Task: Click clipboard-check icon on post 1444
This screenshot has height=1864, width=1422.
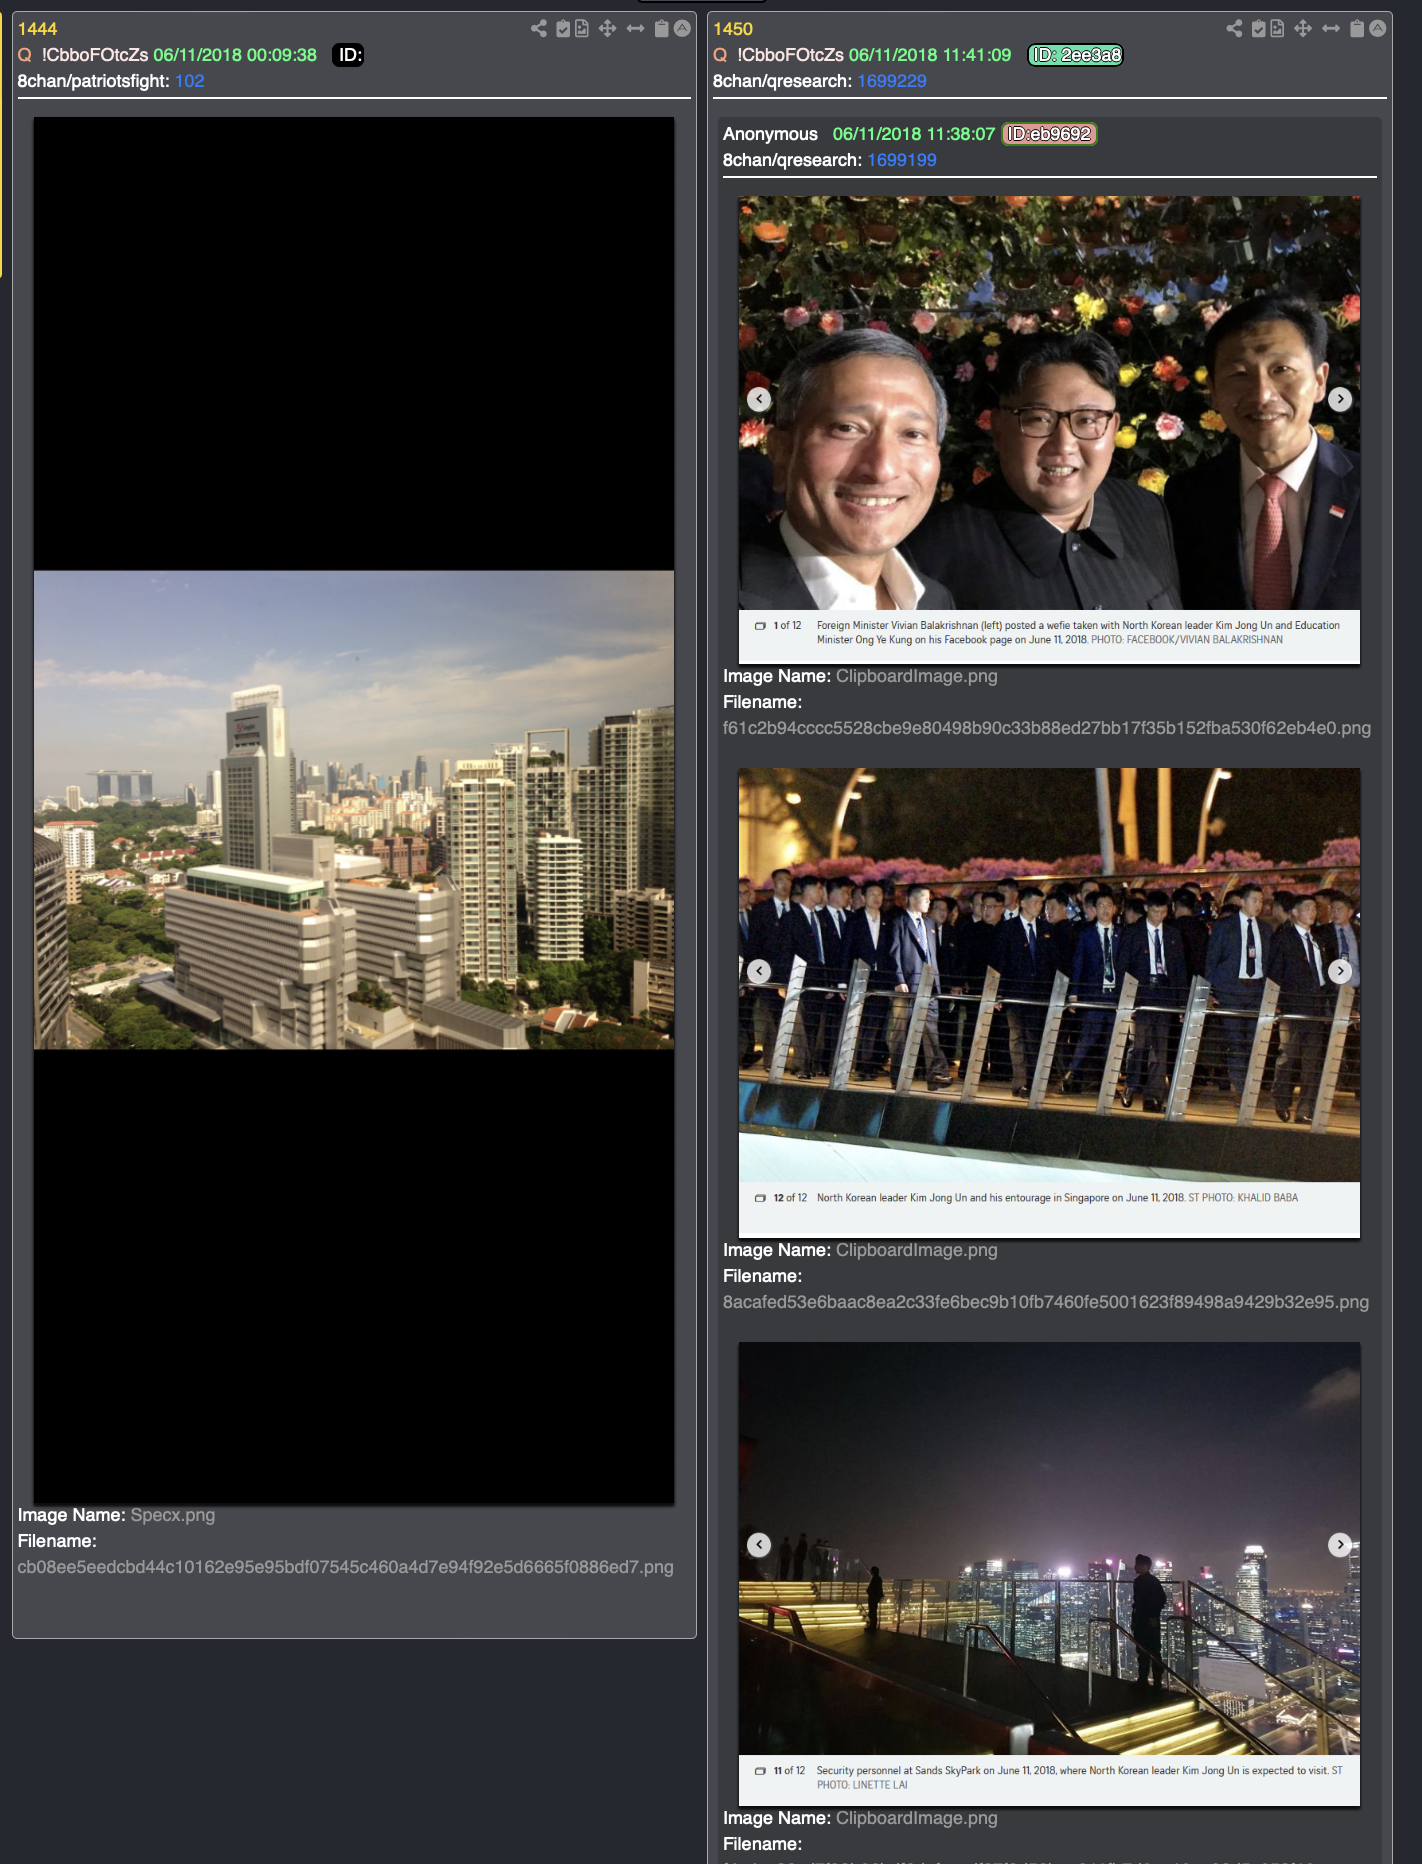Action: pyautogui.click(x=563, y=29)
